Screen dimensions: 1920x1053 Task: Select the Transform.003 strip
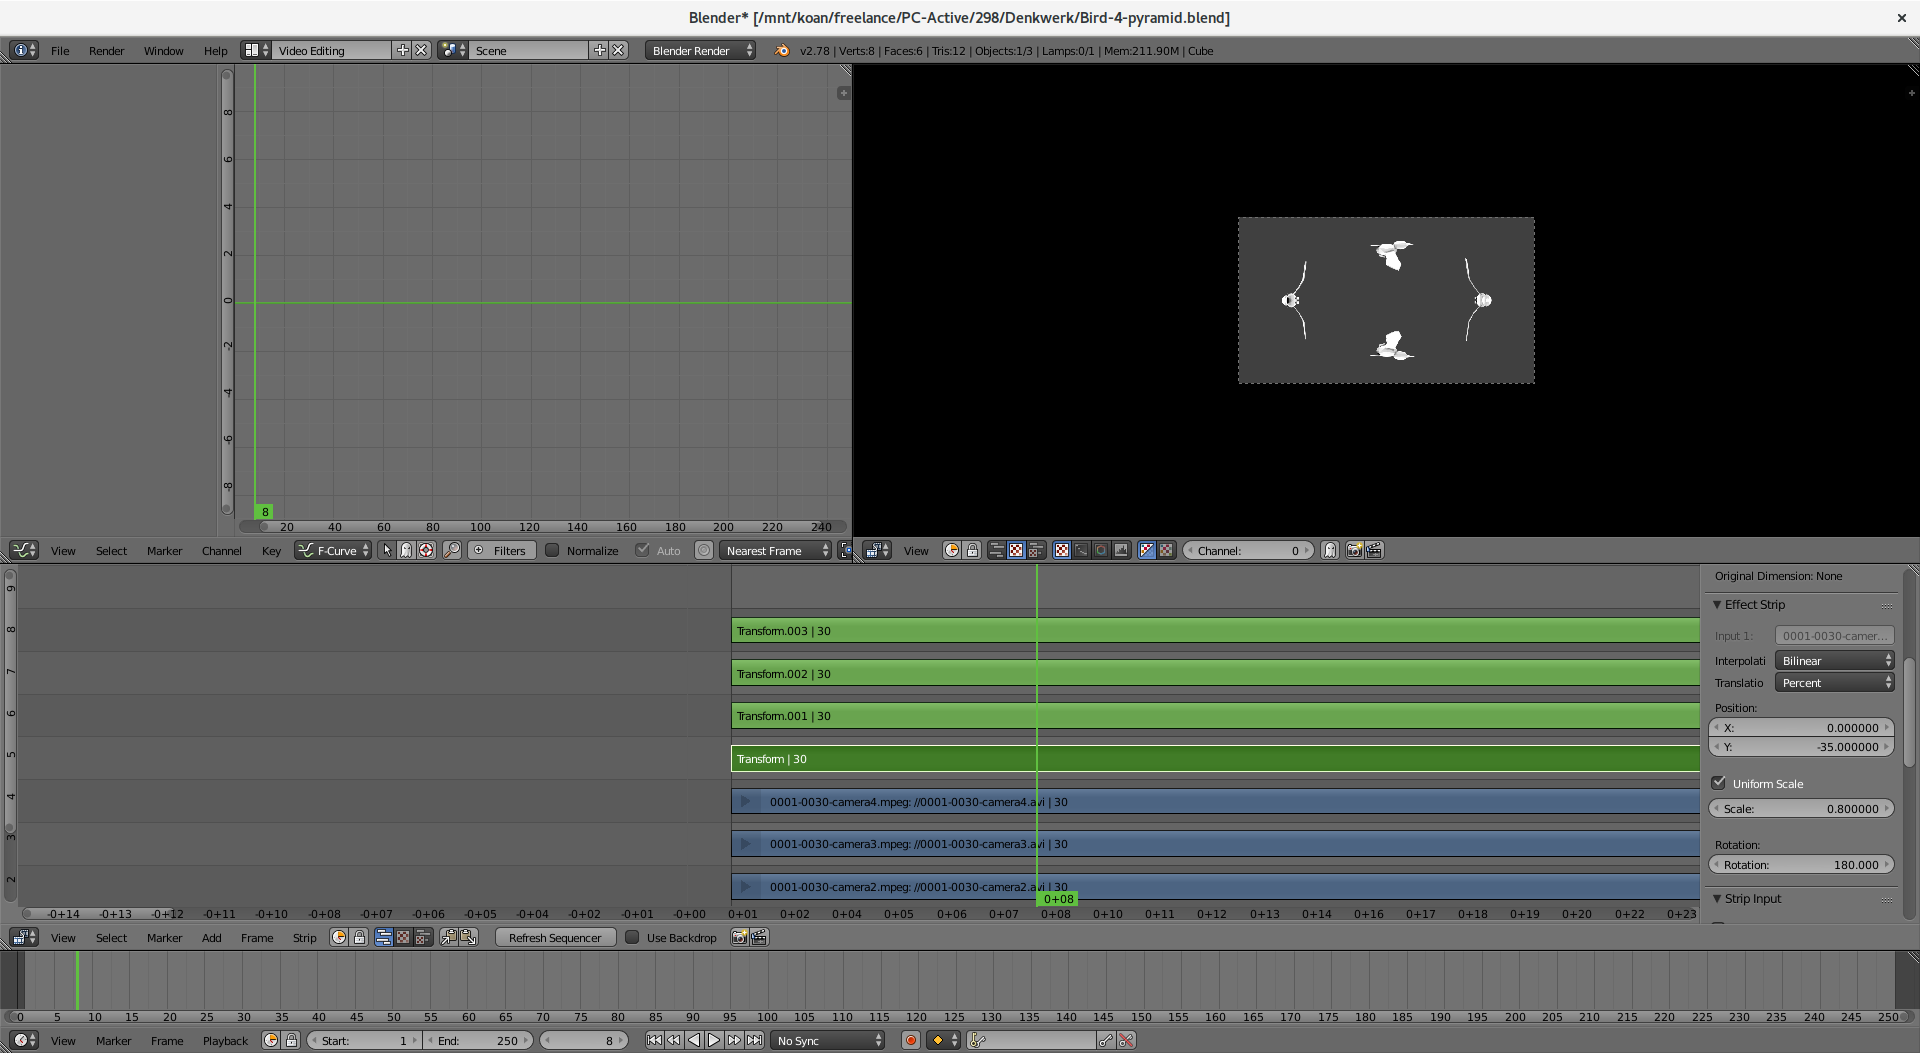(1215, 630)
